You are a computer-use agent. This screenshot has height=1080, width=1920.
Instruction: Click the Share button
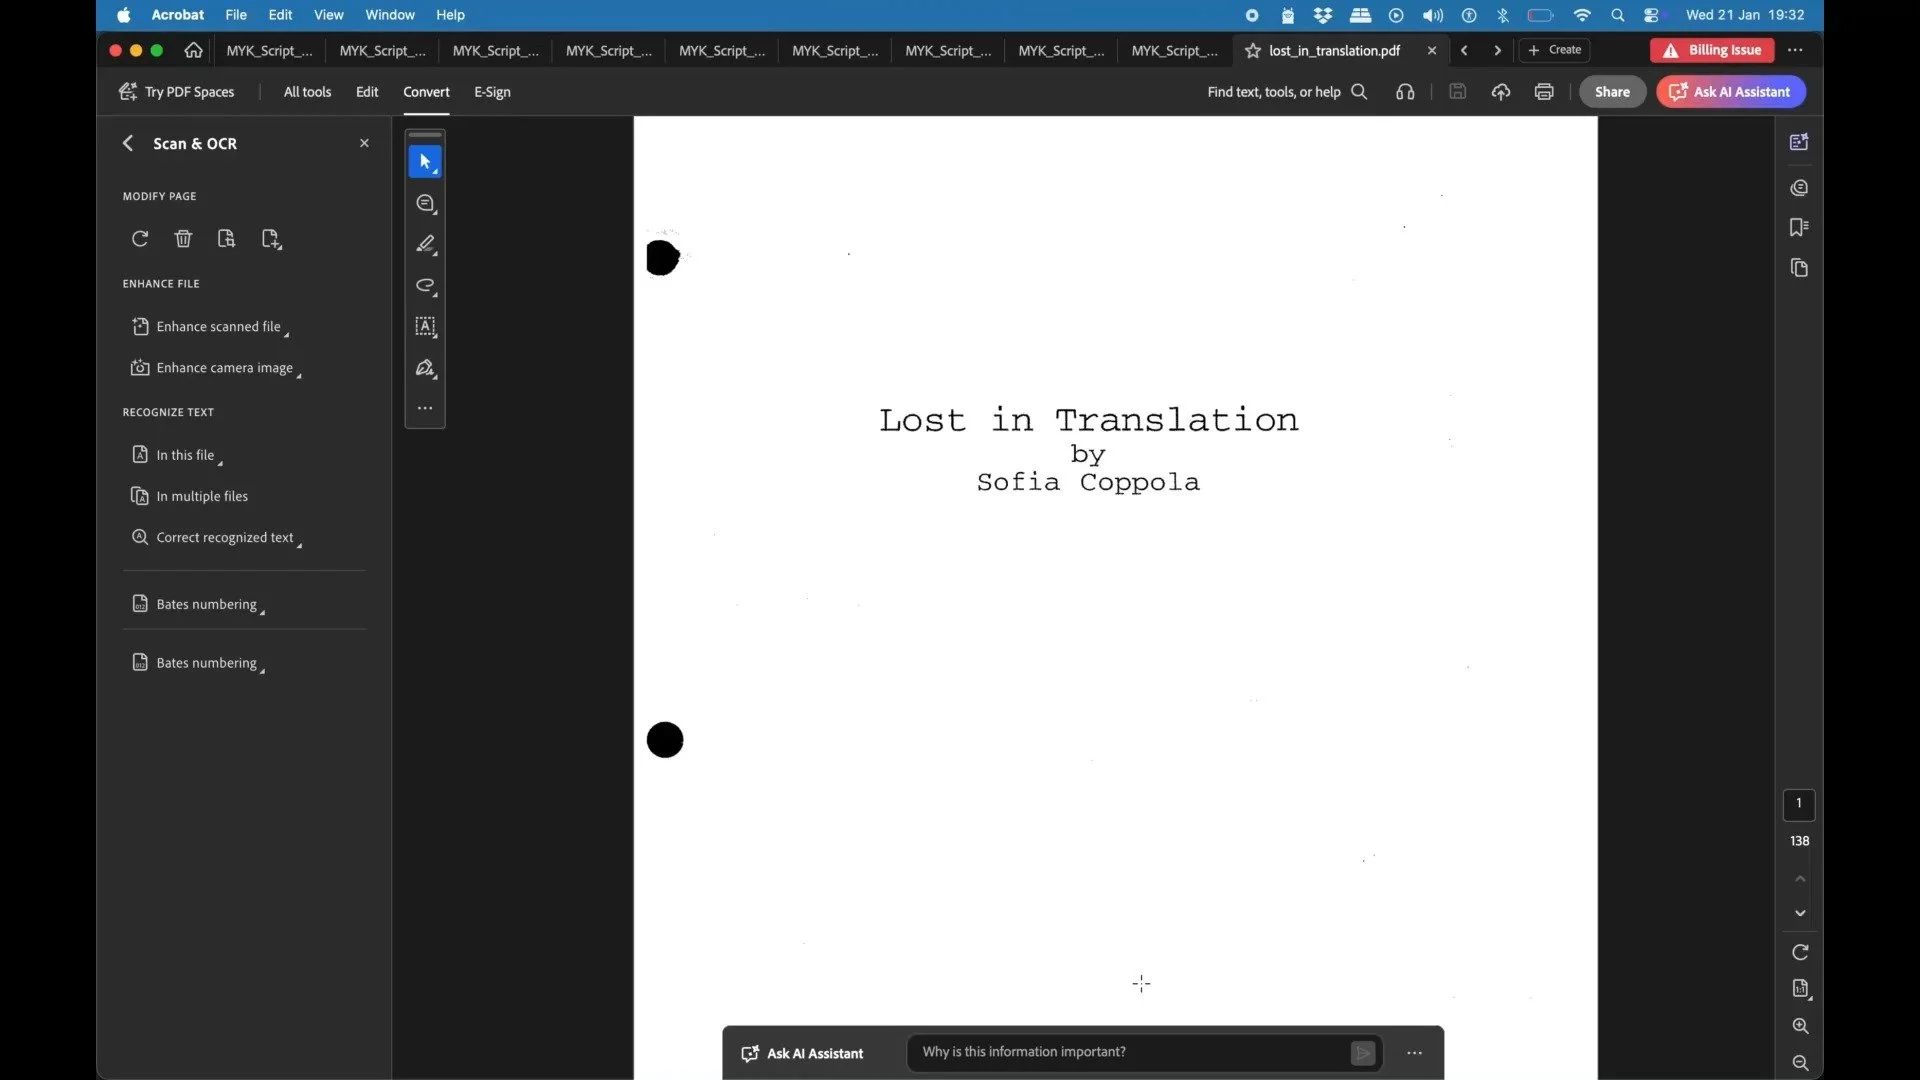[x=1612, y=92]
